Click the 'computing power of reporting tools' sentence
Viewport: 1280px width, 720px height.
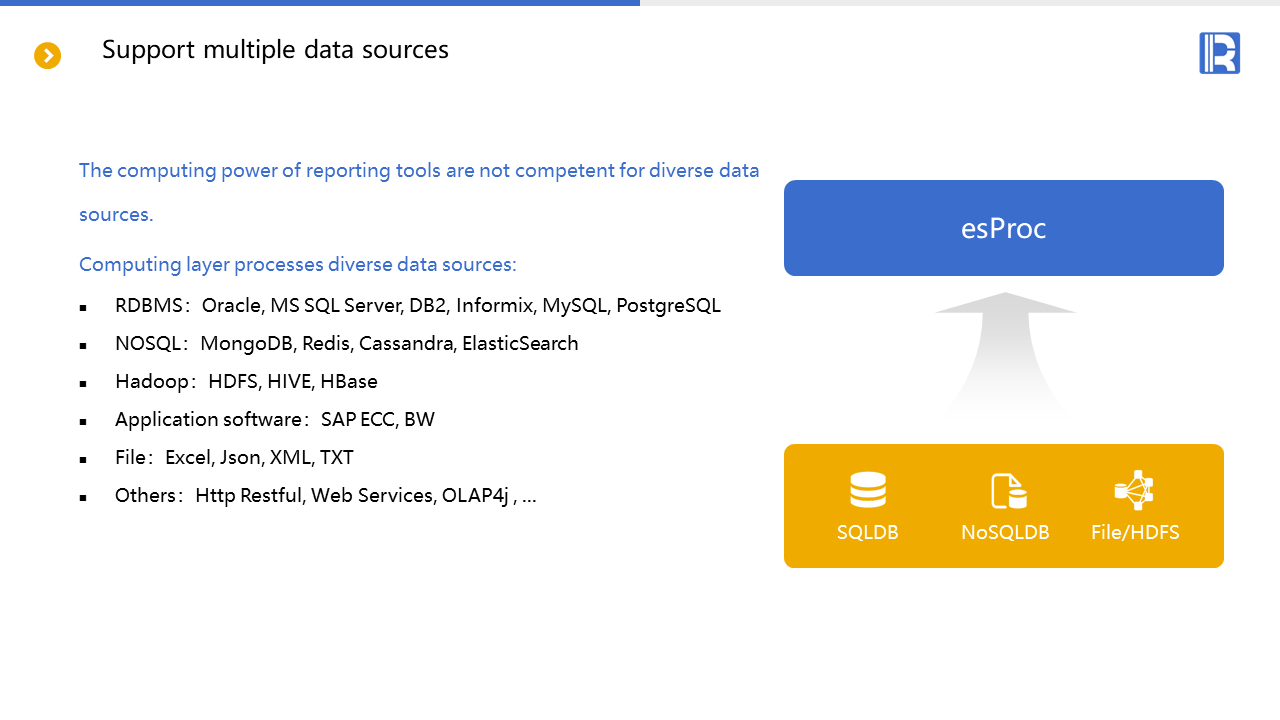pyautogui.click(x=418, y=171)
